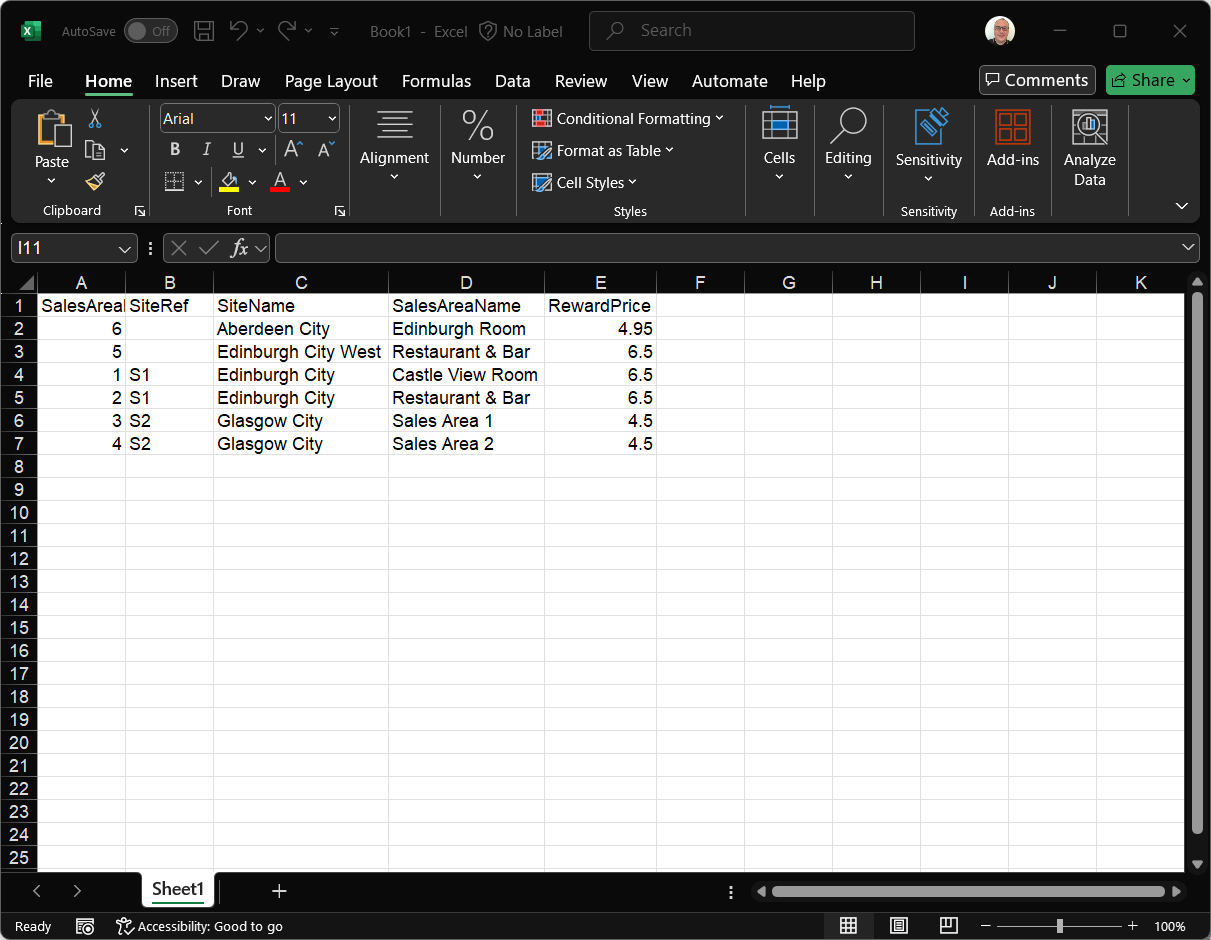The width and height of the screenshot is (1211, 940).
Task: Switch to Page Layout view in status bar
Action: click(898, 926)
